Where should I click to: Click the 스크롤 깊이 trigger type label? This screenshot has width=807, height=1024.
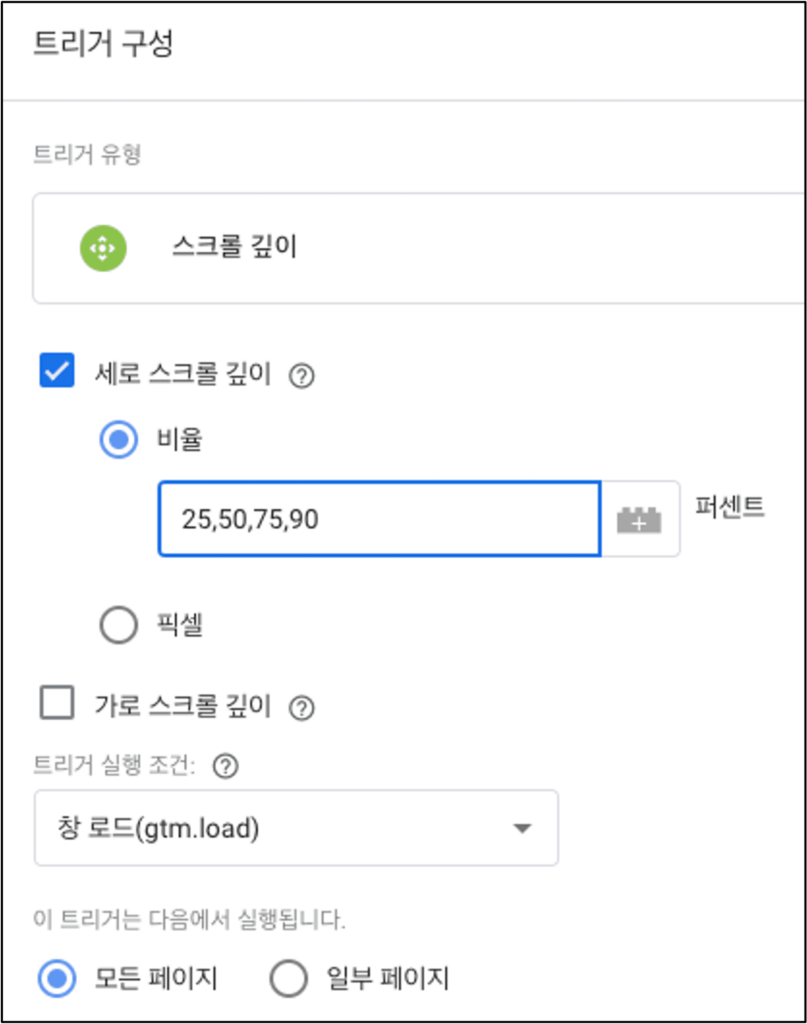[x=235, y=246]
